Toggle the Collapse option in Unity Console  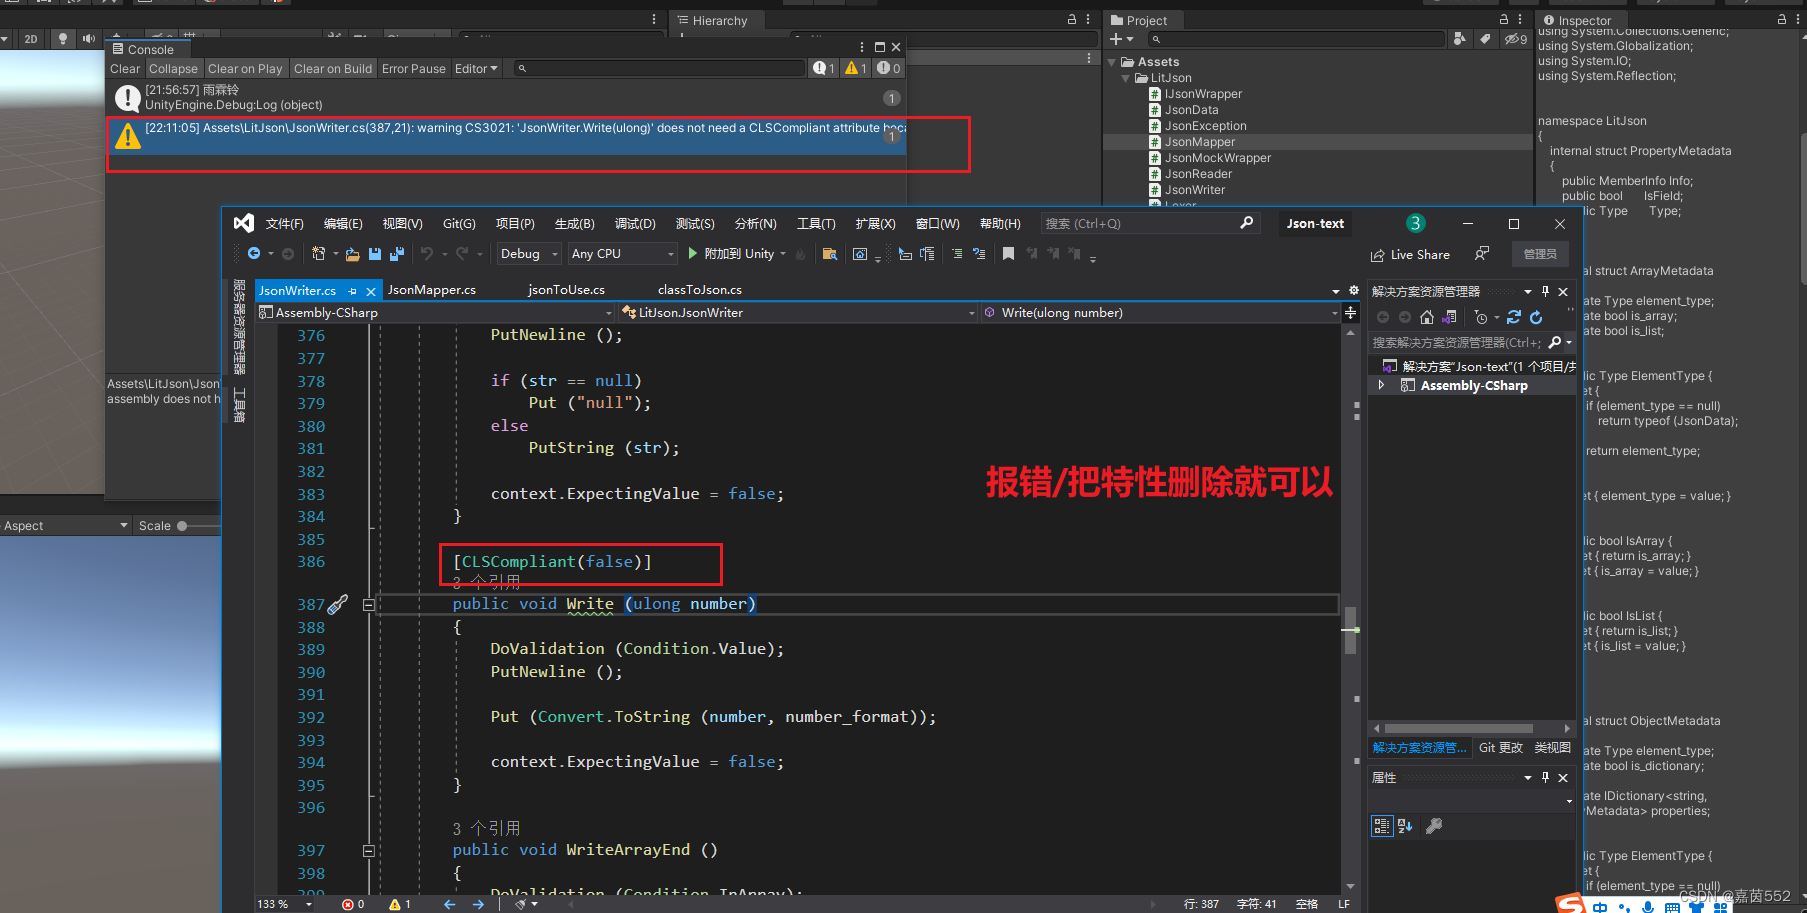tap(173, 69)
